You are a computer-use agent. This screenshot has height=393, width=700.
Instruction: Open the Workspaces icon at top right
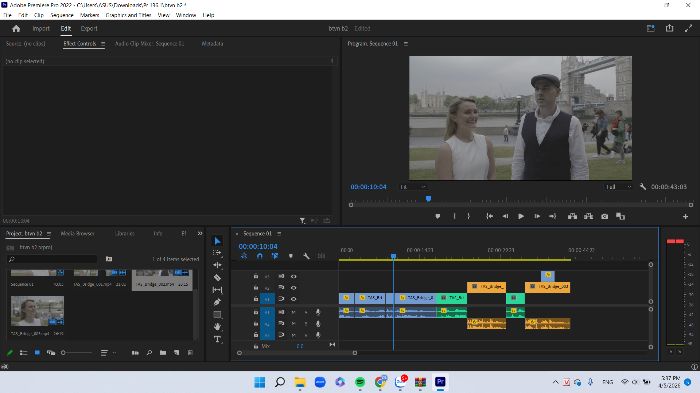pyautogui.click(x=650, y=28)
